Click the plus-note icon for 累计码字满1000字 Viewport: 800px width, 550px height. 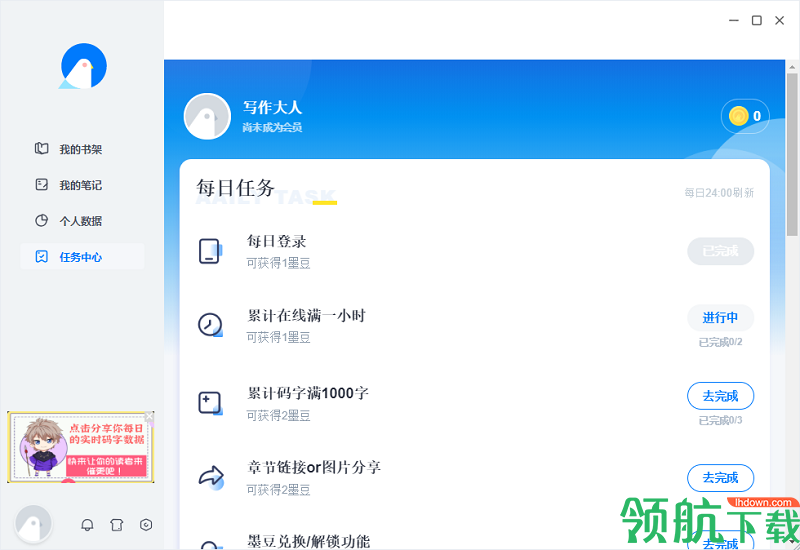[x=210, y=403]
